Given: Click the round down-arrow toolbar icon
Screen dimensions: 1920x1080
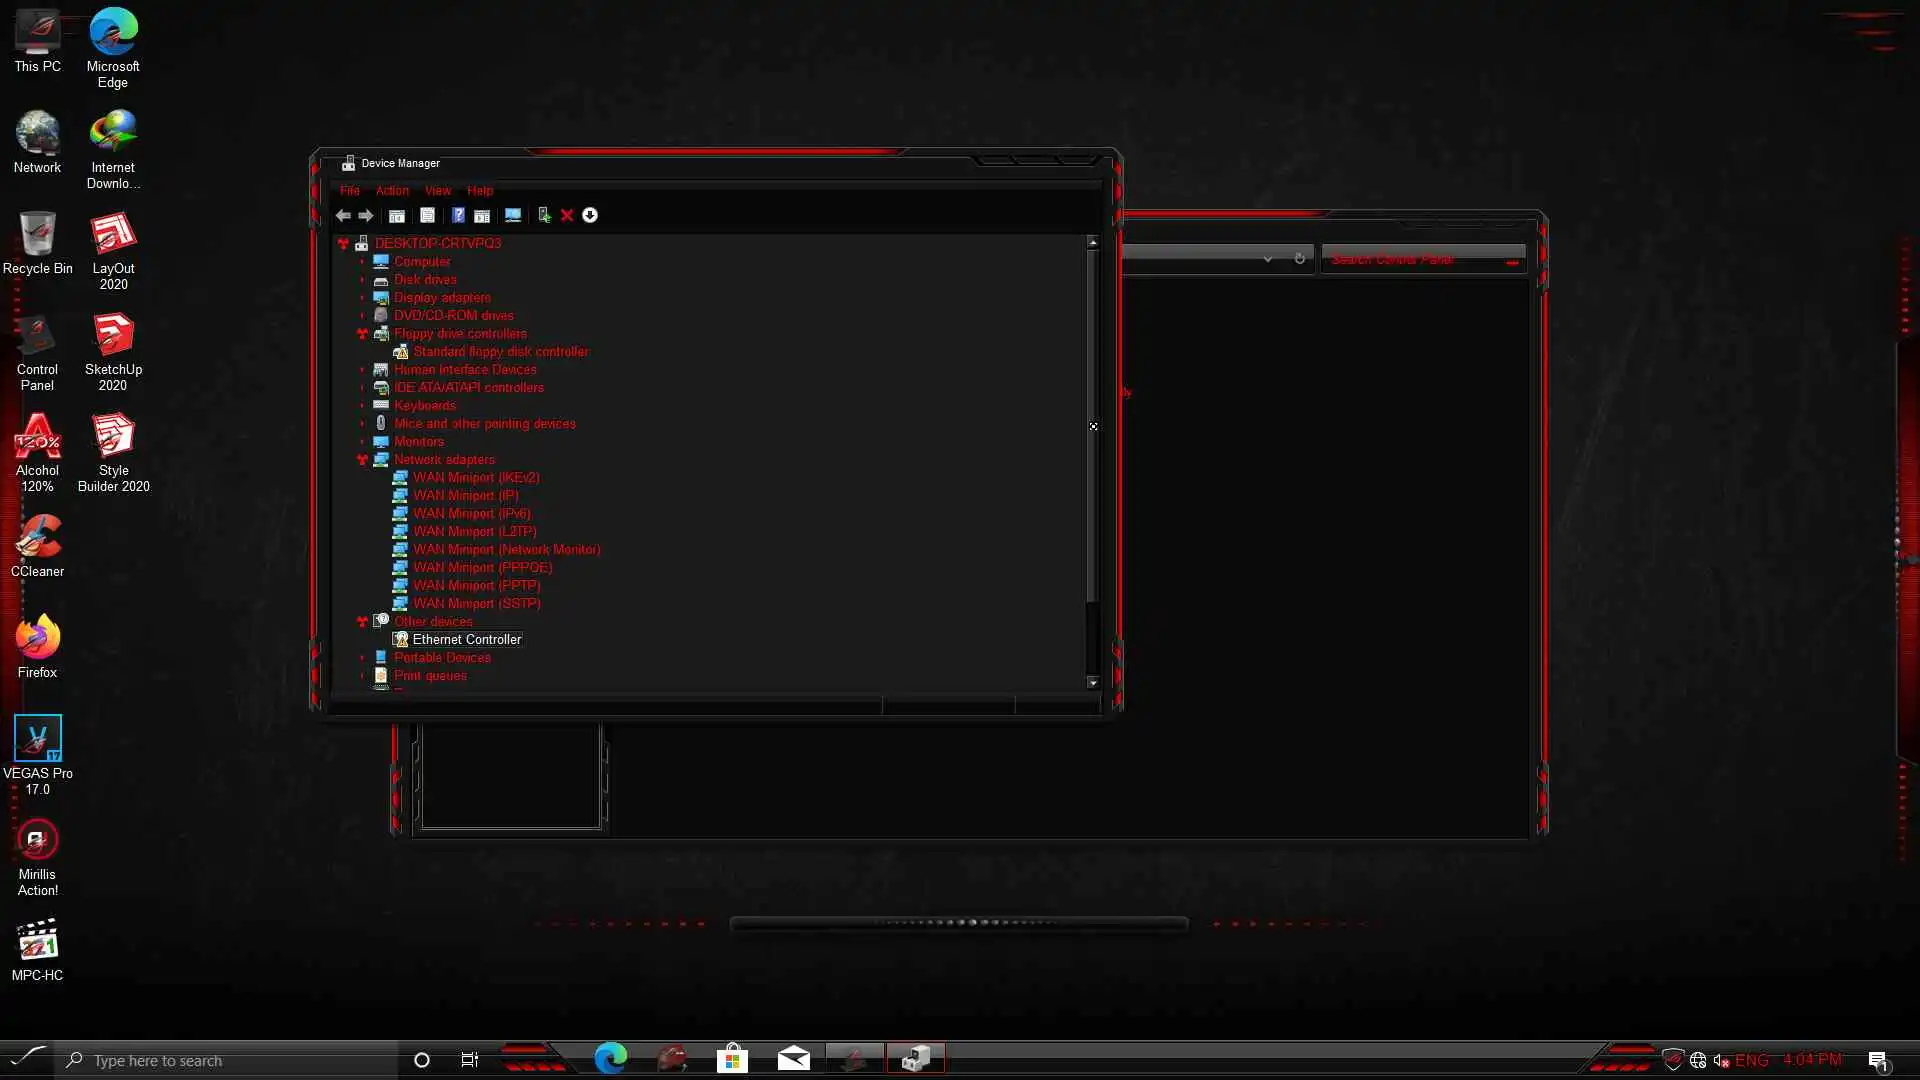Looking at the screenshot, I should click(x=590, y=216).
